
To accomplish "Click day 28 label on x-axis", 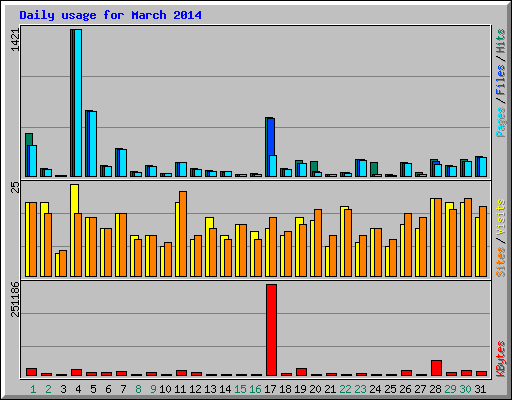I will point(435,389).
